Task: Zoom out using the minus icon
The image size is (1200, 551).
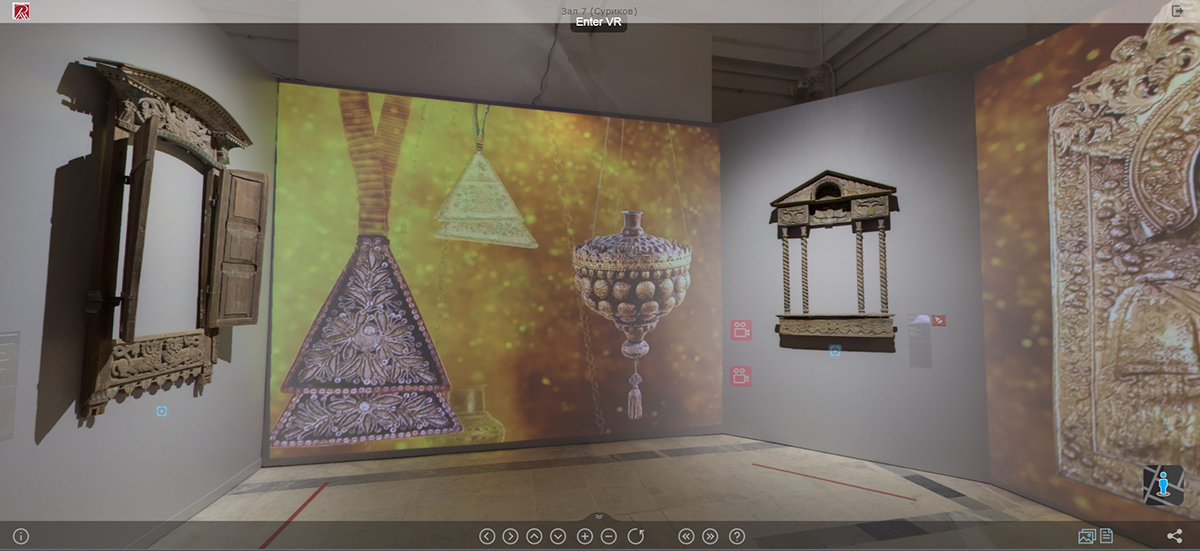Action: [x=609, y=536]
